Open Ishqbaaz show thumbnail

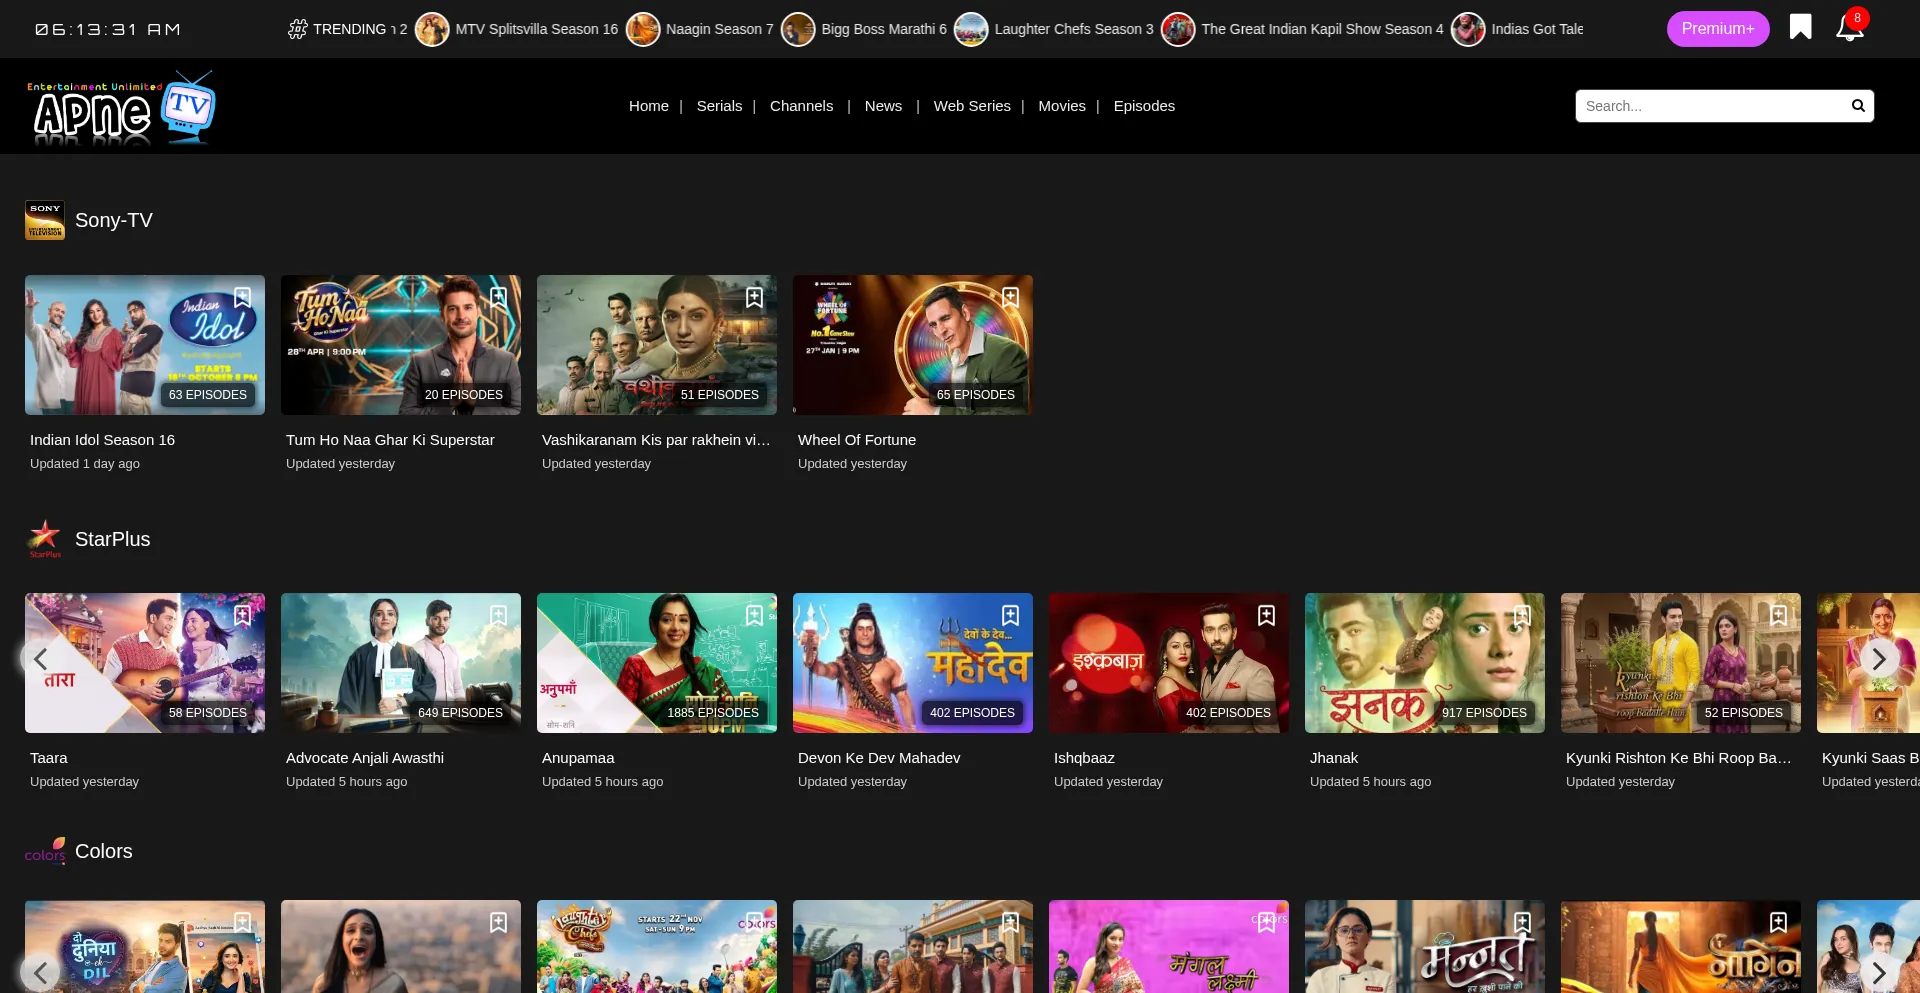click(1169, 663)
